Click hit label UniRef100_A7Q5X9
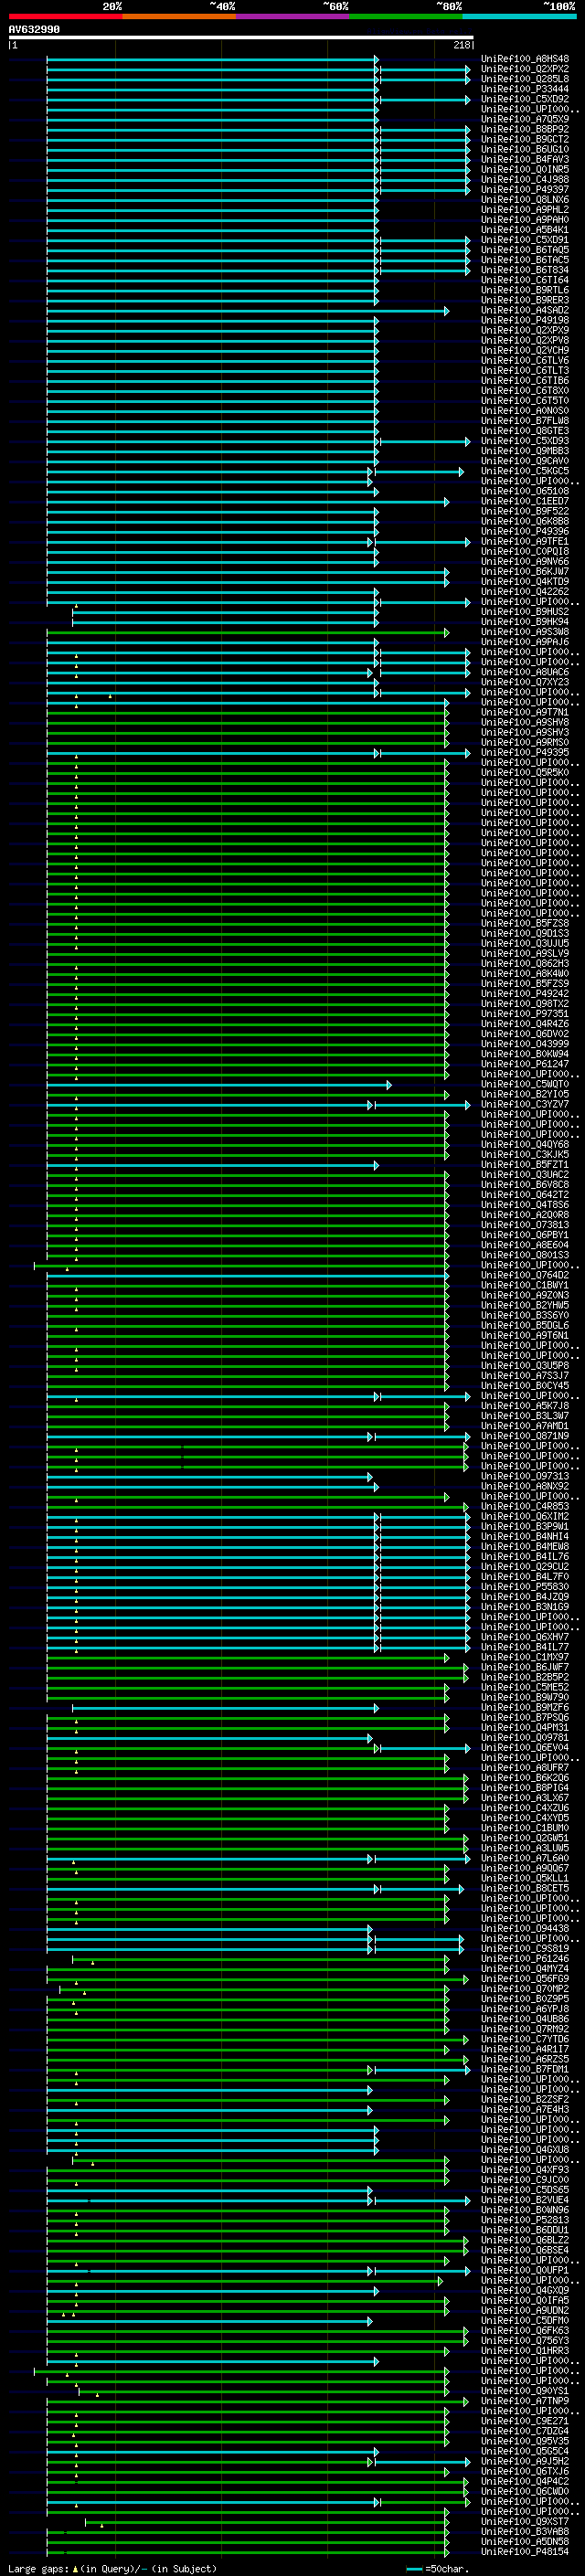The width and height of the screenshot is (585, 2576). (525, 119)
